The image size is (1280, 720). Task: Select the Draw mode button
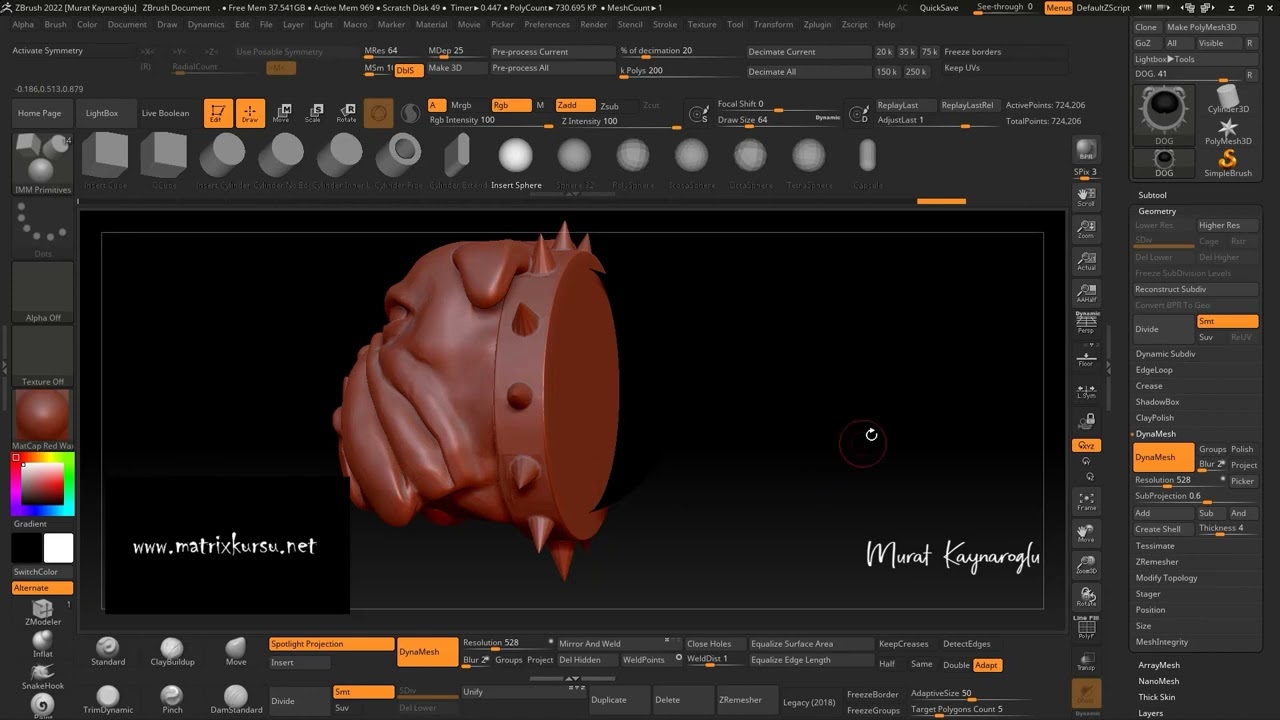[249, 113]
